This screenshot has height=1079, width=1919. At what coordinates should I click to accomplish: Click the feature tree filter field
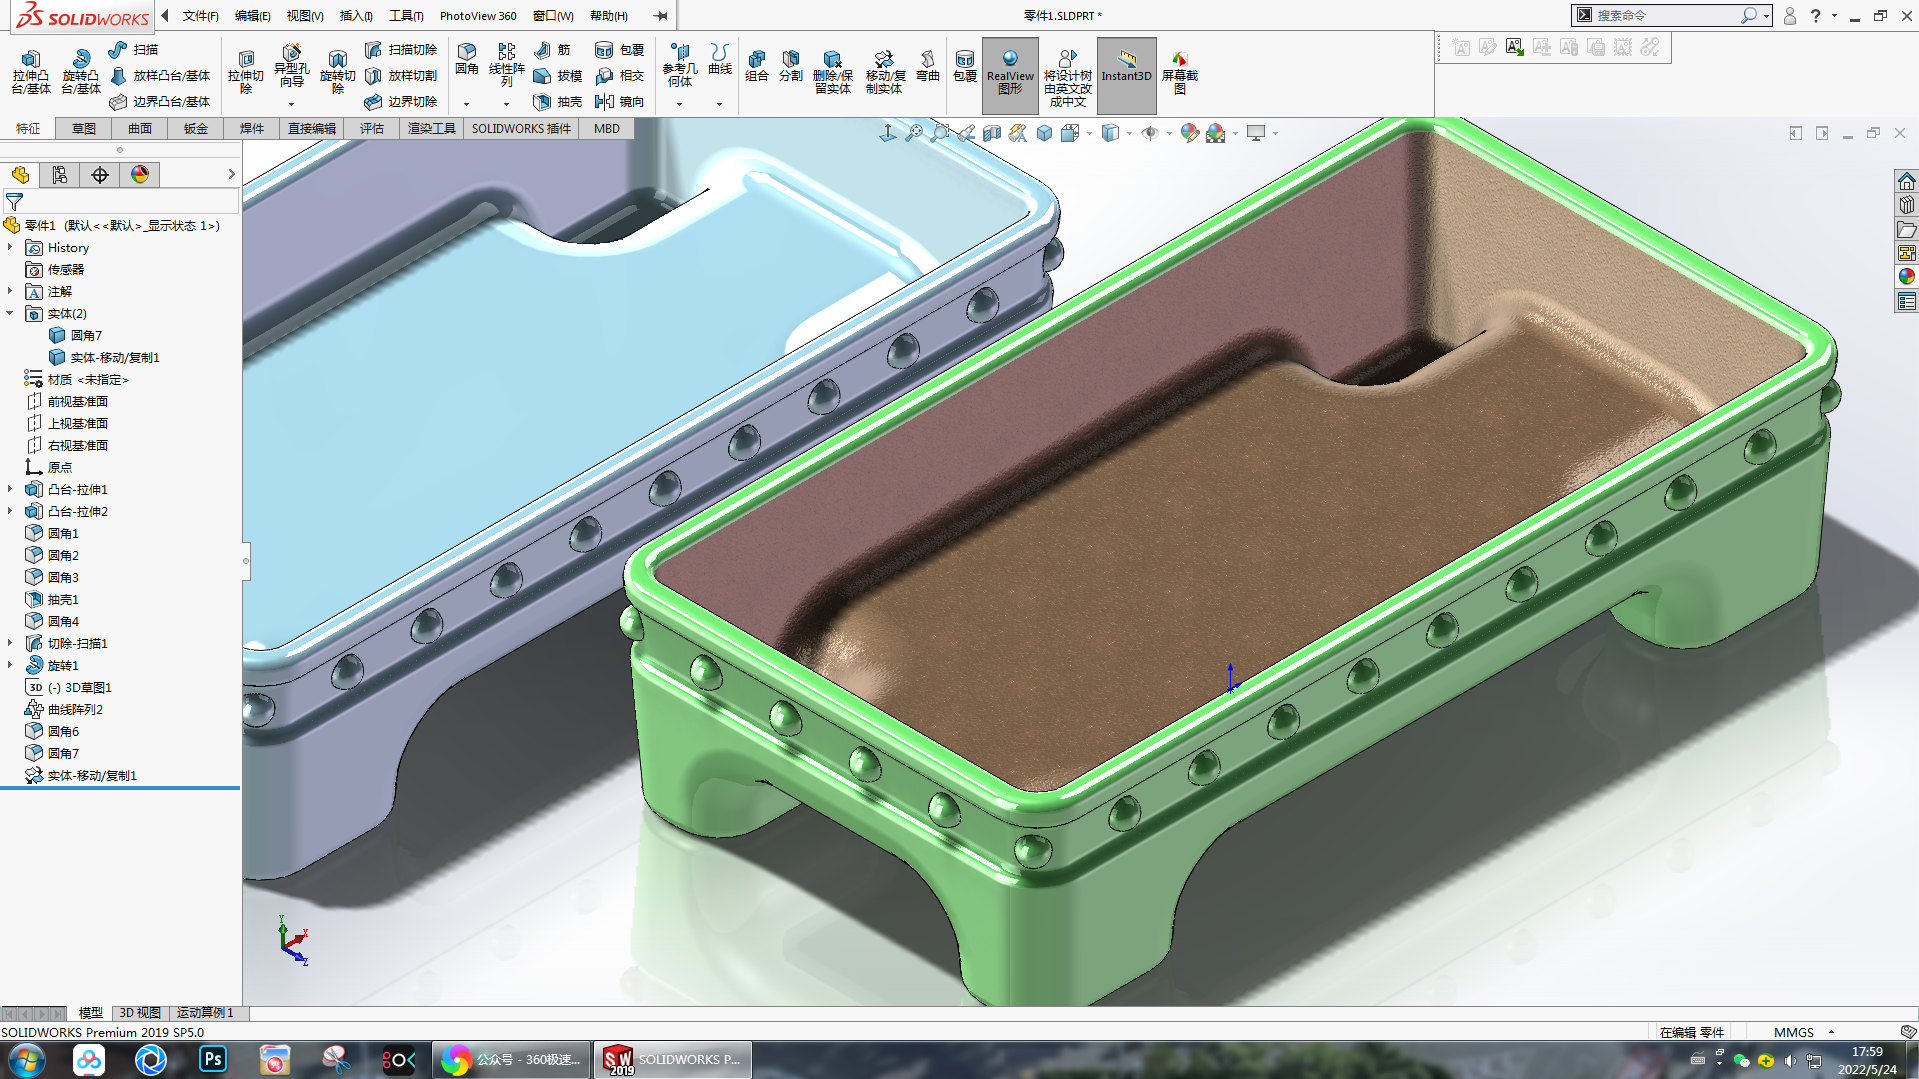point(120,202)
